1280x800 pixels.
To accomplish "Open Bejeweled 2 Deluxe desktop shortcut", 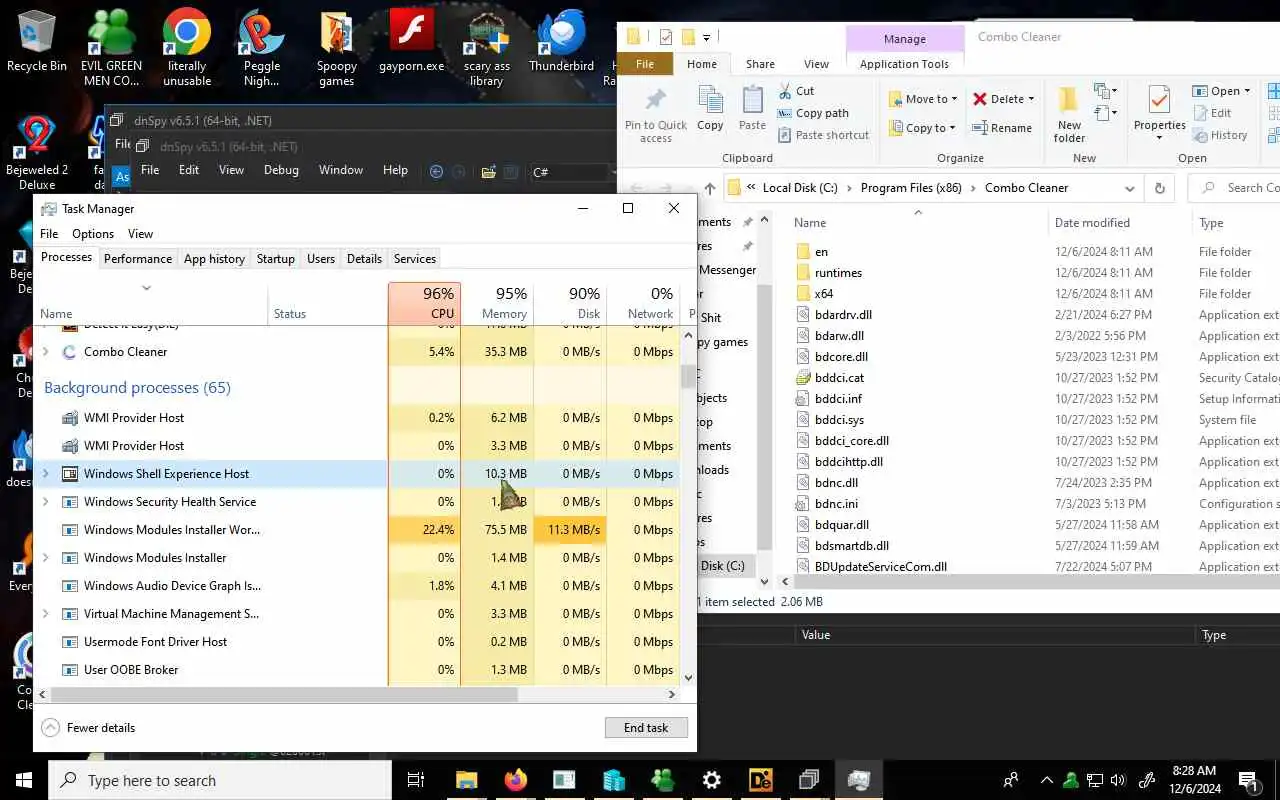I will [x=37, y=152].
